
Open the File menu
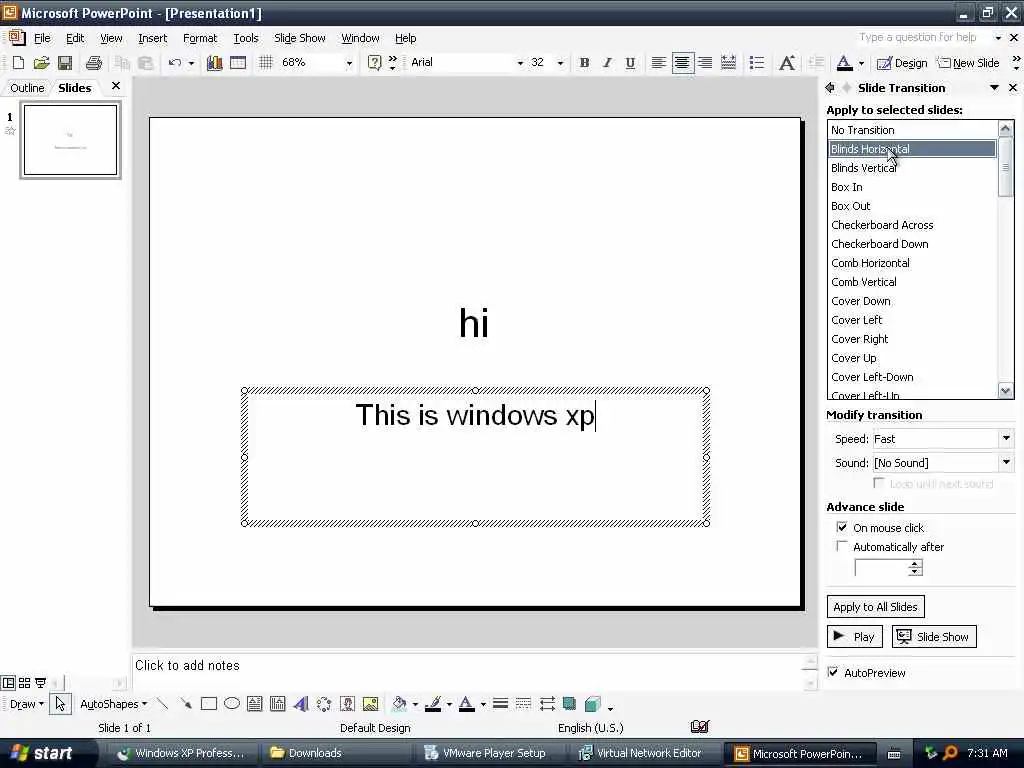(42, 38)
